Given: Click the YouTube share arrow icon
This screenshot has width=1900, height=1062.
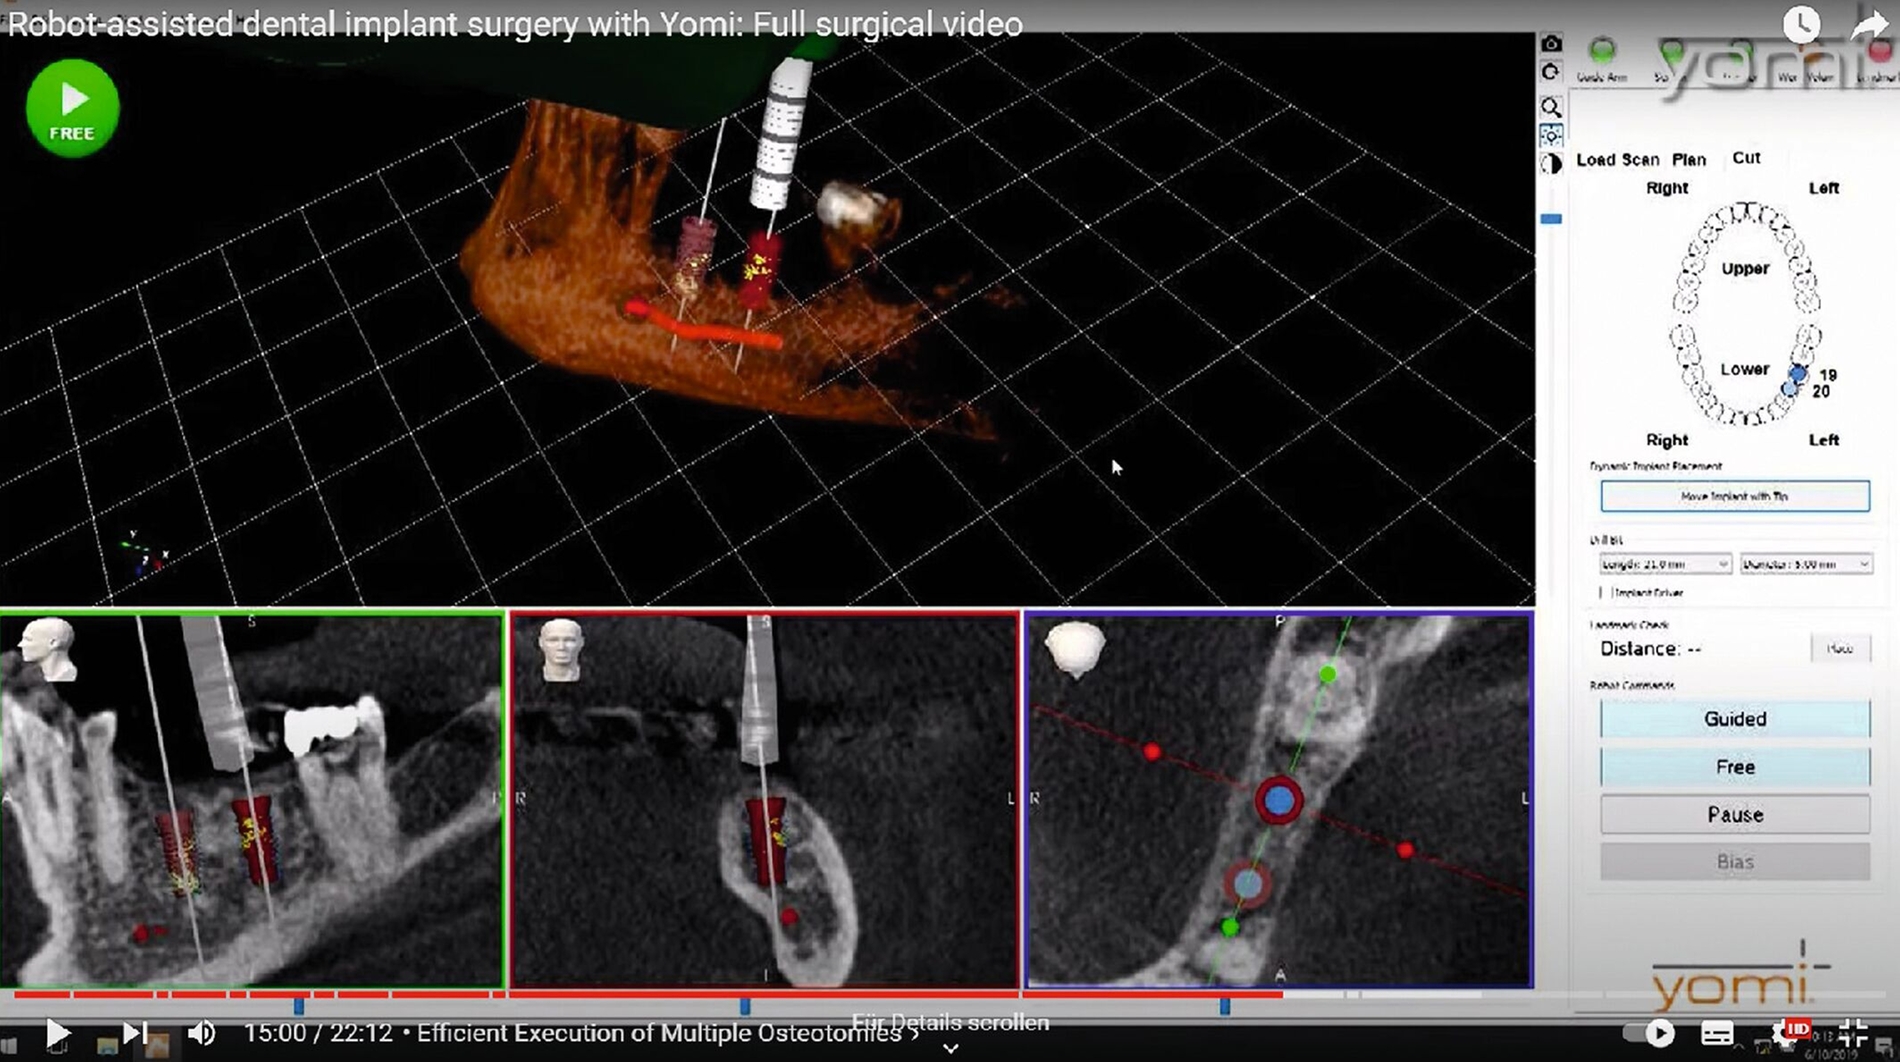Looking at the screenshot, I should [x=1868, y=25].
